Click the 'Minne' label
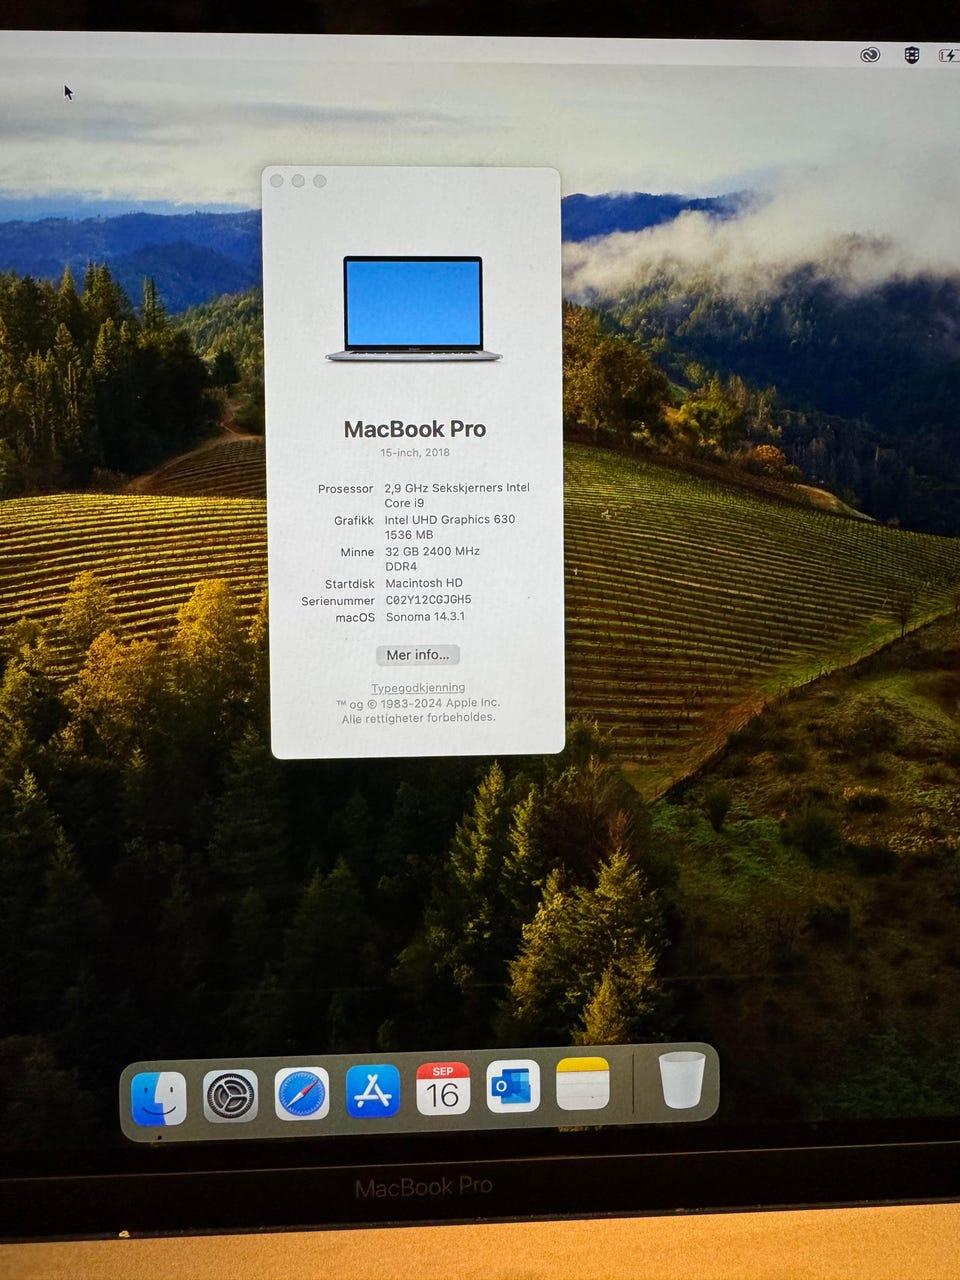Viewport: 960px width, 1280px height. (357, 552)
